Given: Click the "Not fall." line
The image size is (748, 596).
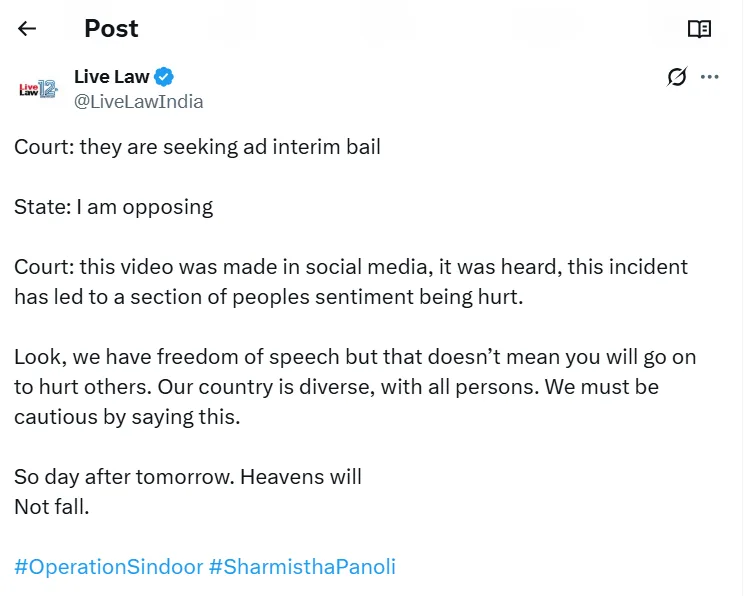Looking at the screenshot, I should 52,507.
